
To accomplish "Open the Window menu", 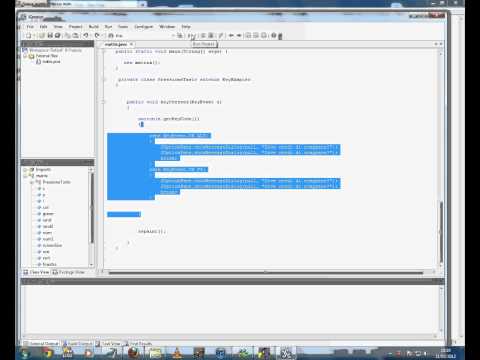I will pyautogui.click(x=167, y=27).
